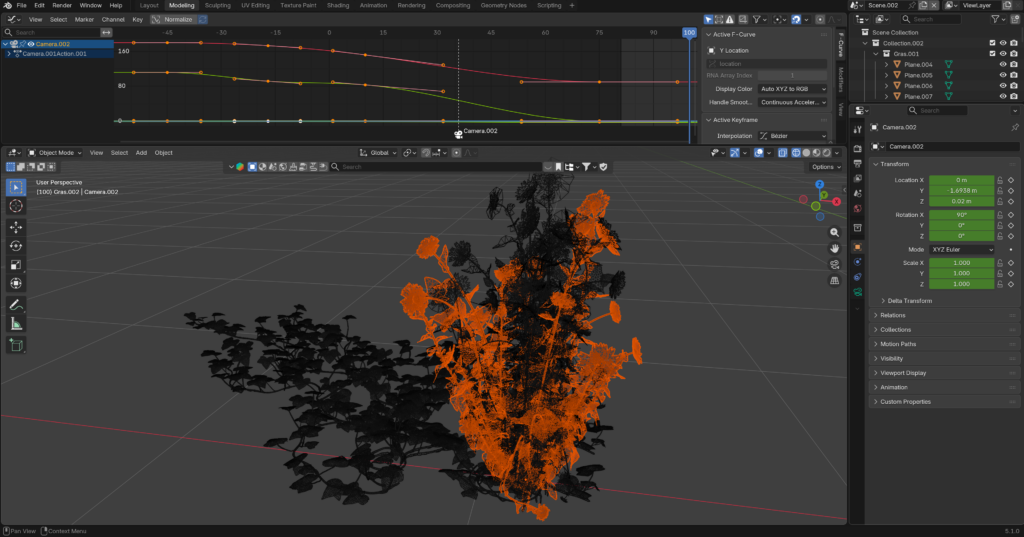Toggle the Rotation X lock
This screenshot has width=1024, height=537.
coord(1000,215)
